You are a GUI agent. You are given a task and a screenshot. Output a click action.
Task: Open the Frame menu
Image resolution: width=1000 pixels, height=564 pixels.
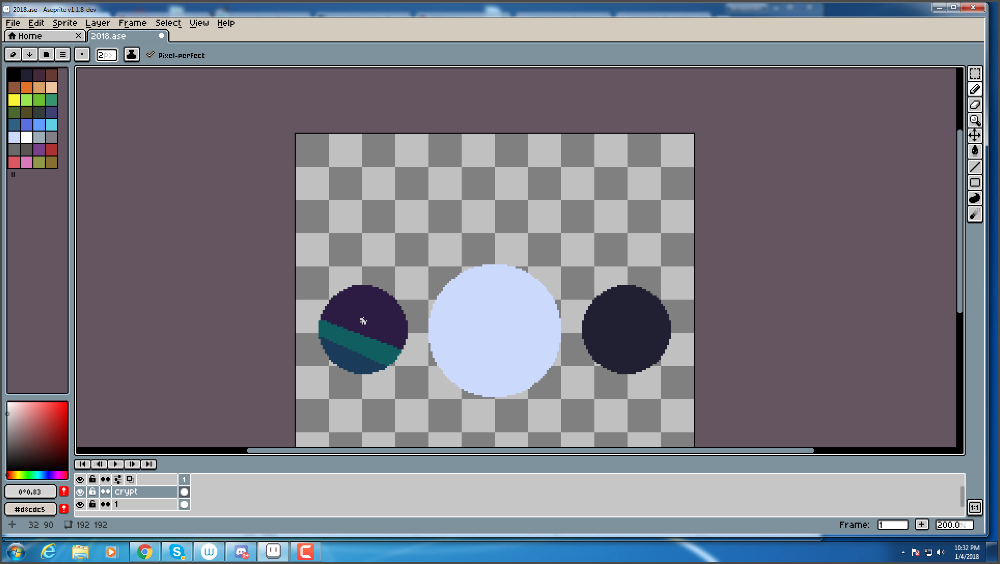pos(132,23)
